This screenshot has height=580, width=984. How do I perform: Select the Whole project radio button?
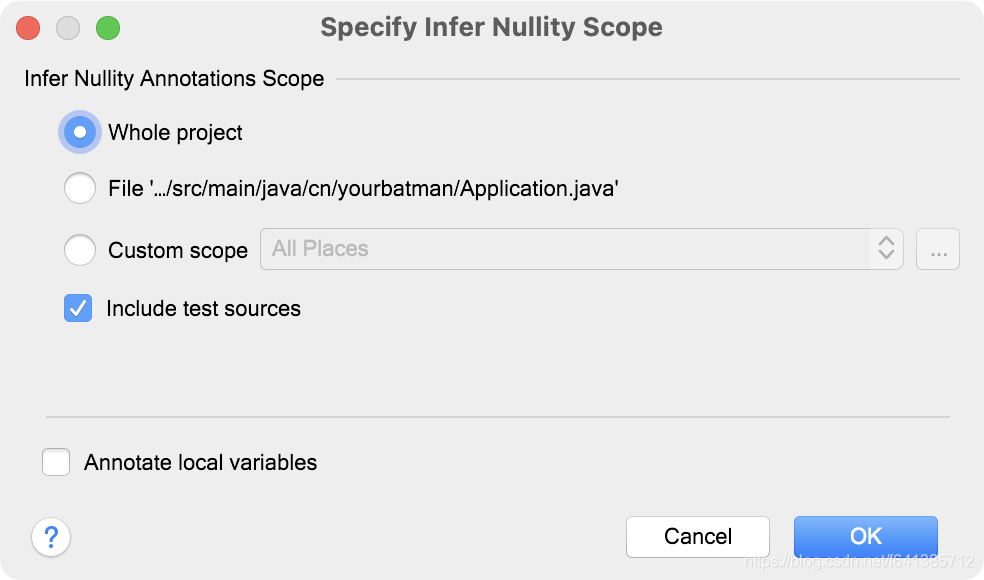click(x=80, y=132)
